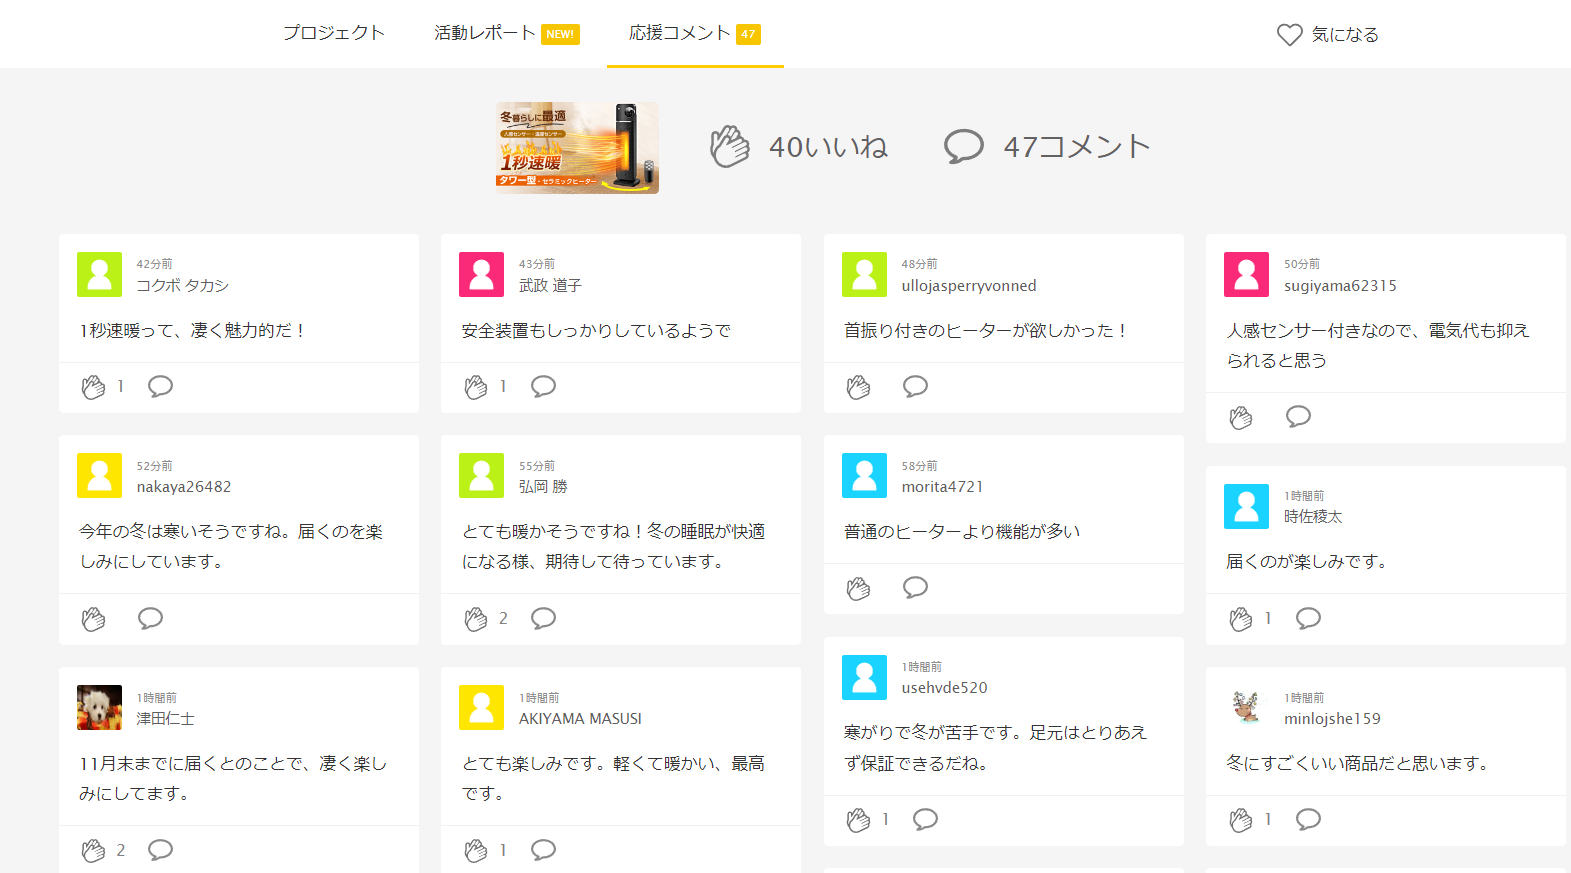The image size is (1571, 873).
Task: Click the 40いいね clap button
Action: tap(729, 147)
